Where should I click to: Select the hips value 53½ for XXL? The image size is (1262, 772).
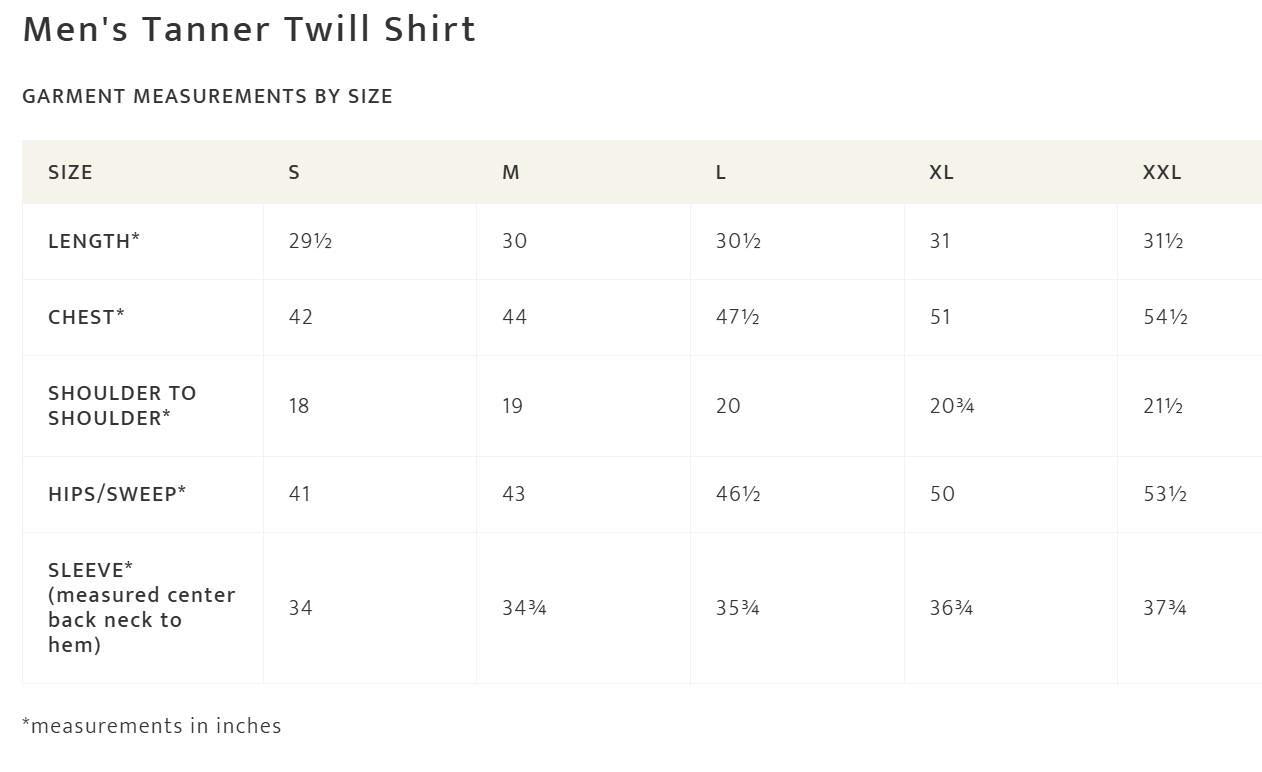pos(1165,494)
